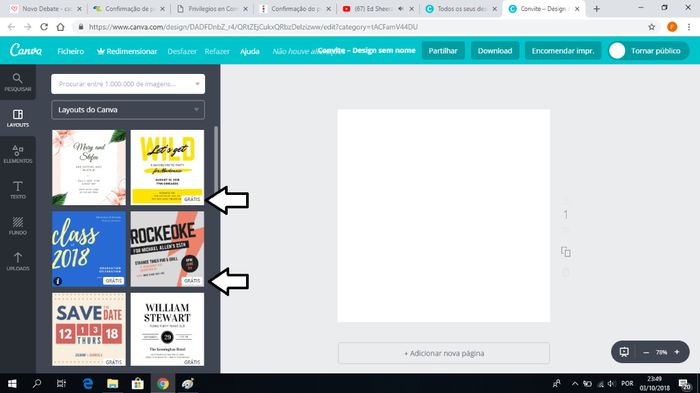Select the Layouts sidebar tab
Viewport: 700px width, 393px height.
(17, 118)
